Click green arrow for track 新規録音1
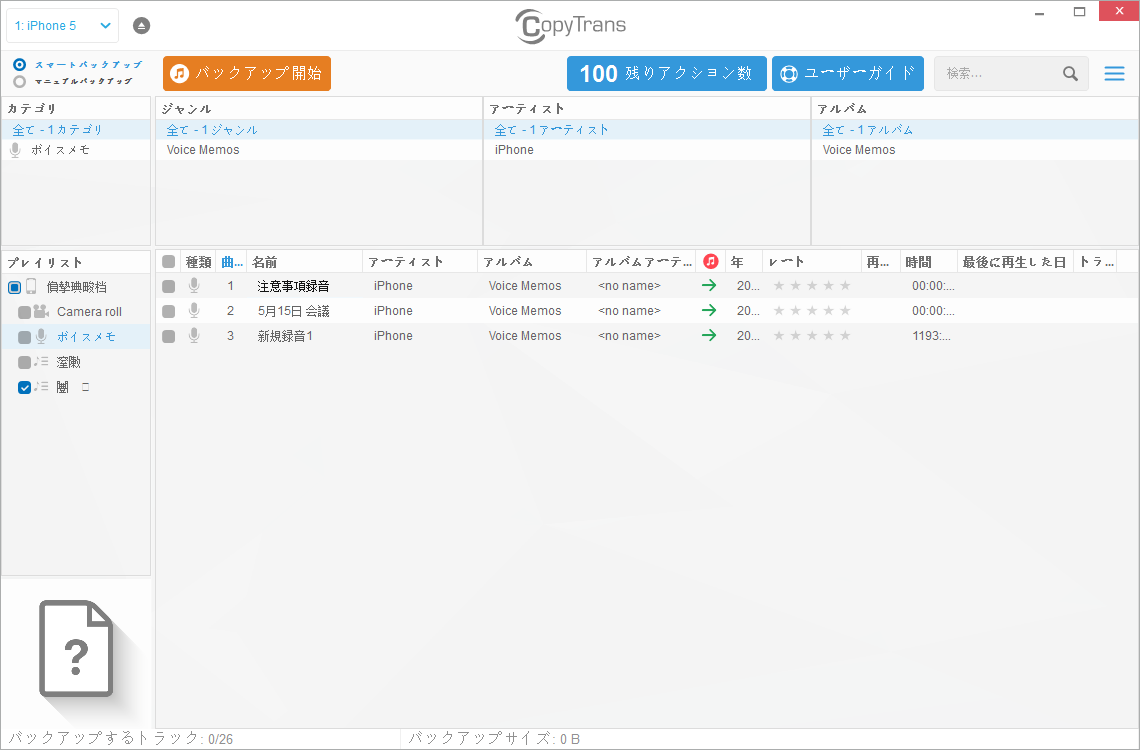The height and width of the screenshot is (750, 1140). pyautogui.click(x=709, y=335)
